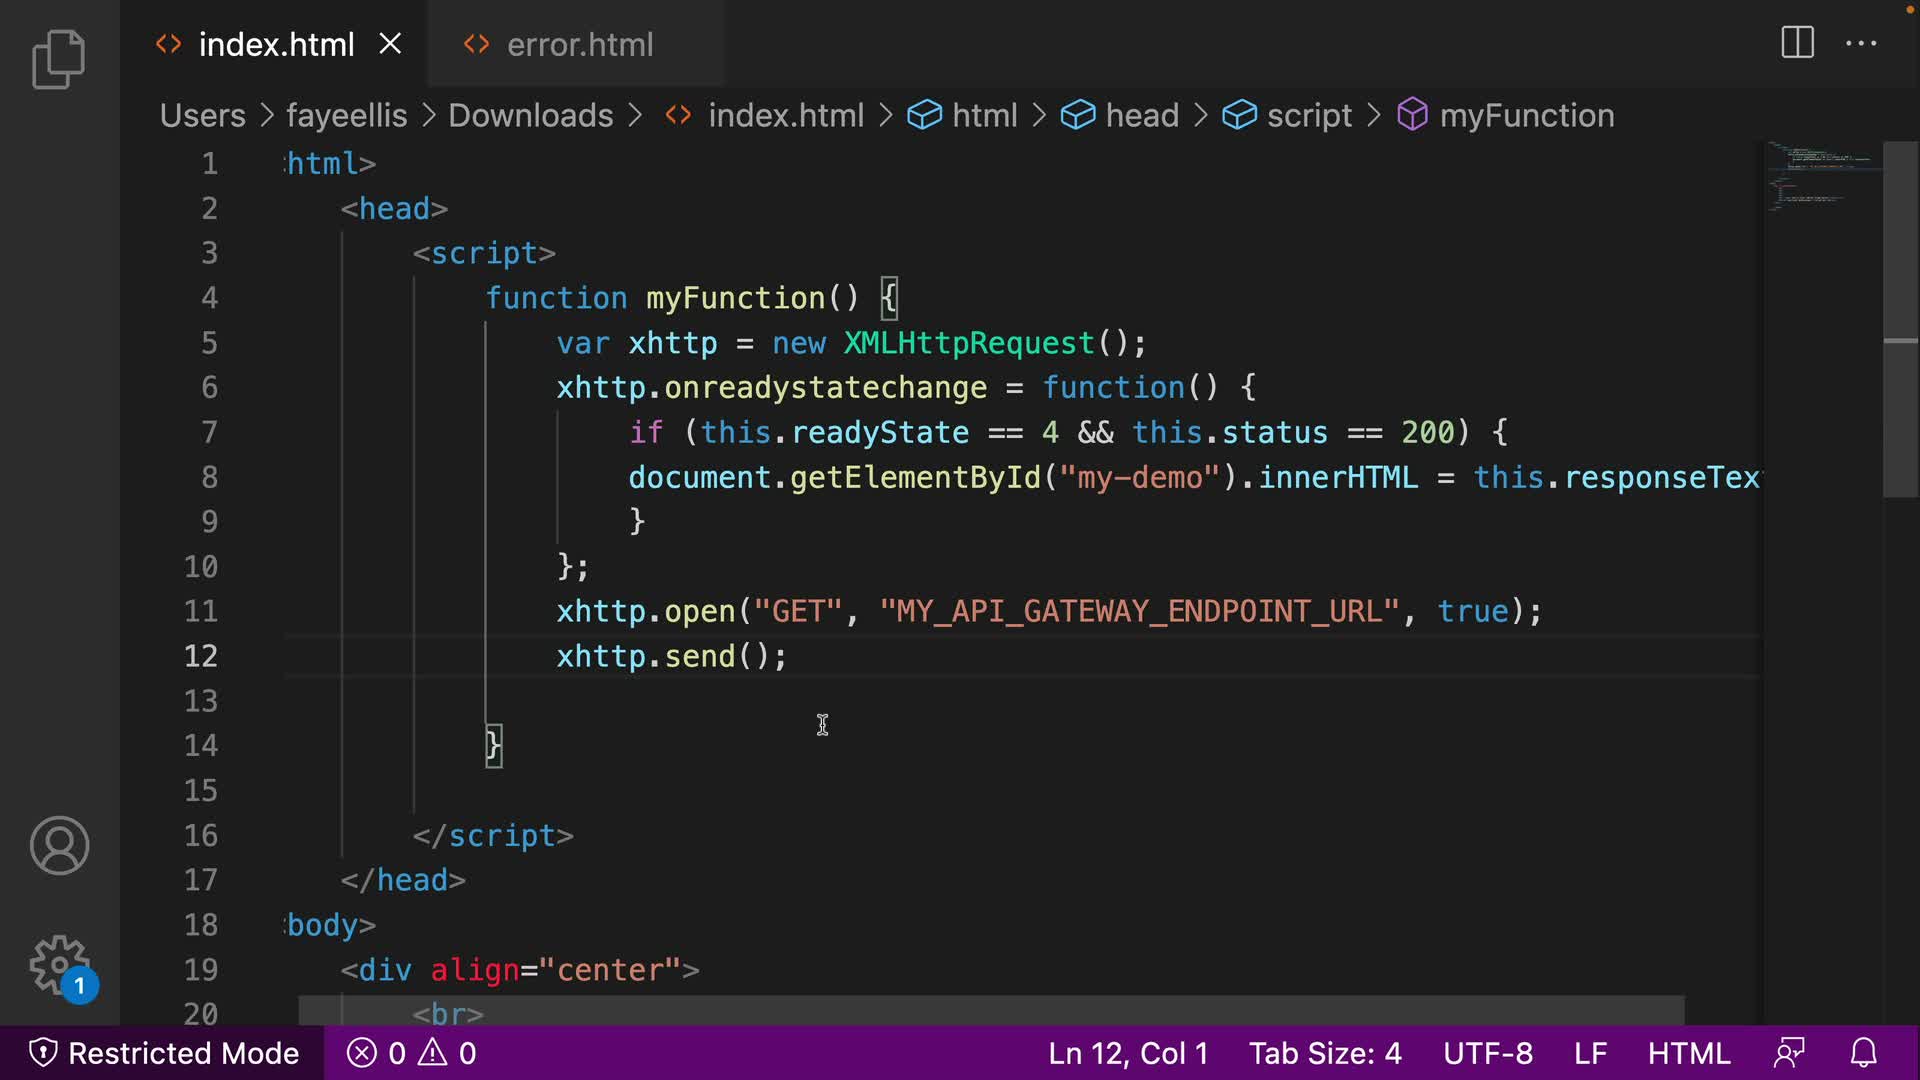Click the HTML language mode selector

tap(1689, 1053)
